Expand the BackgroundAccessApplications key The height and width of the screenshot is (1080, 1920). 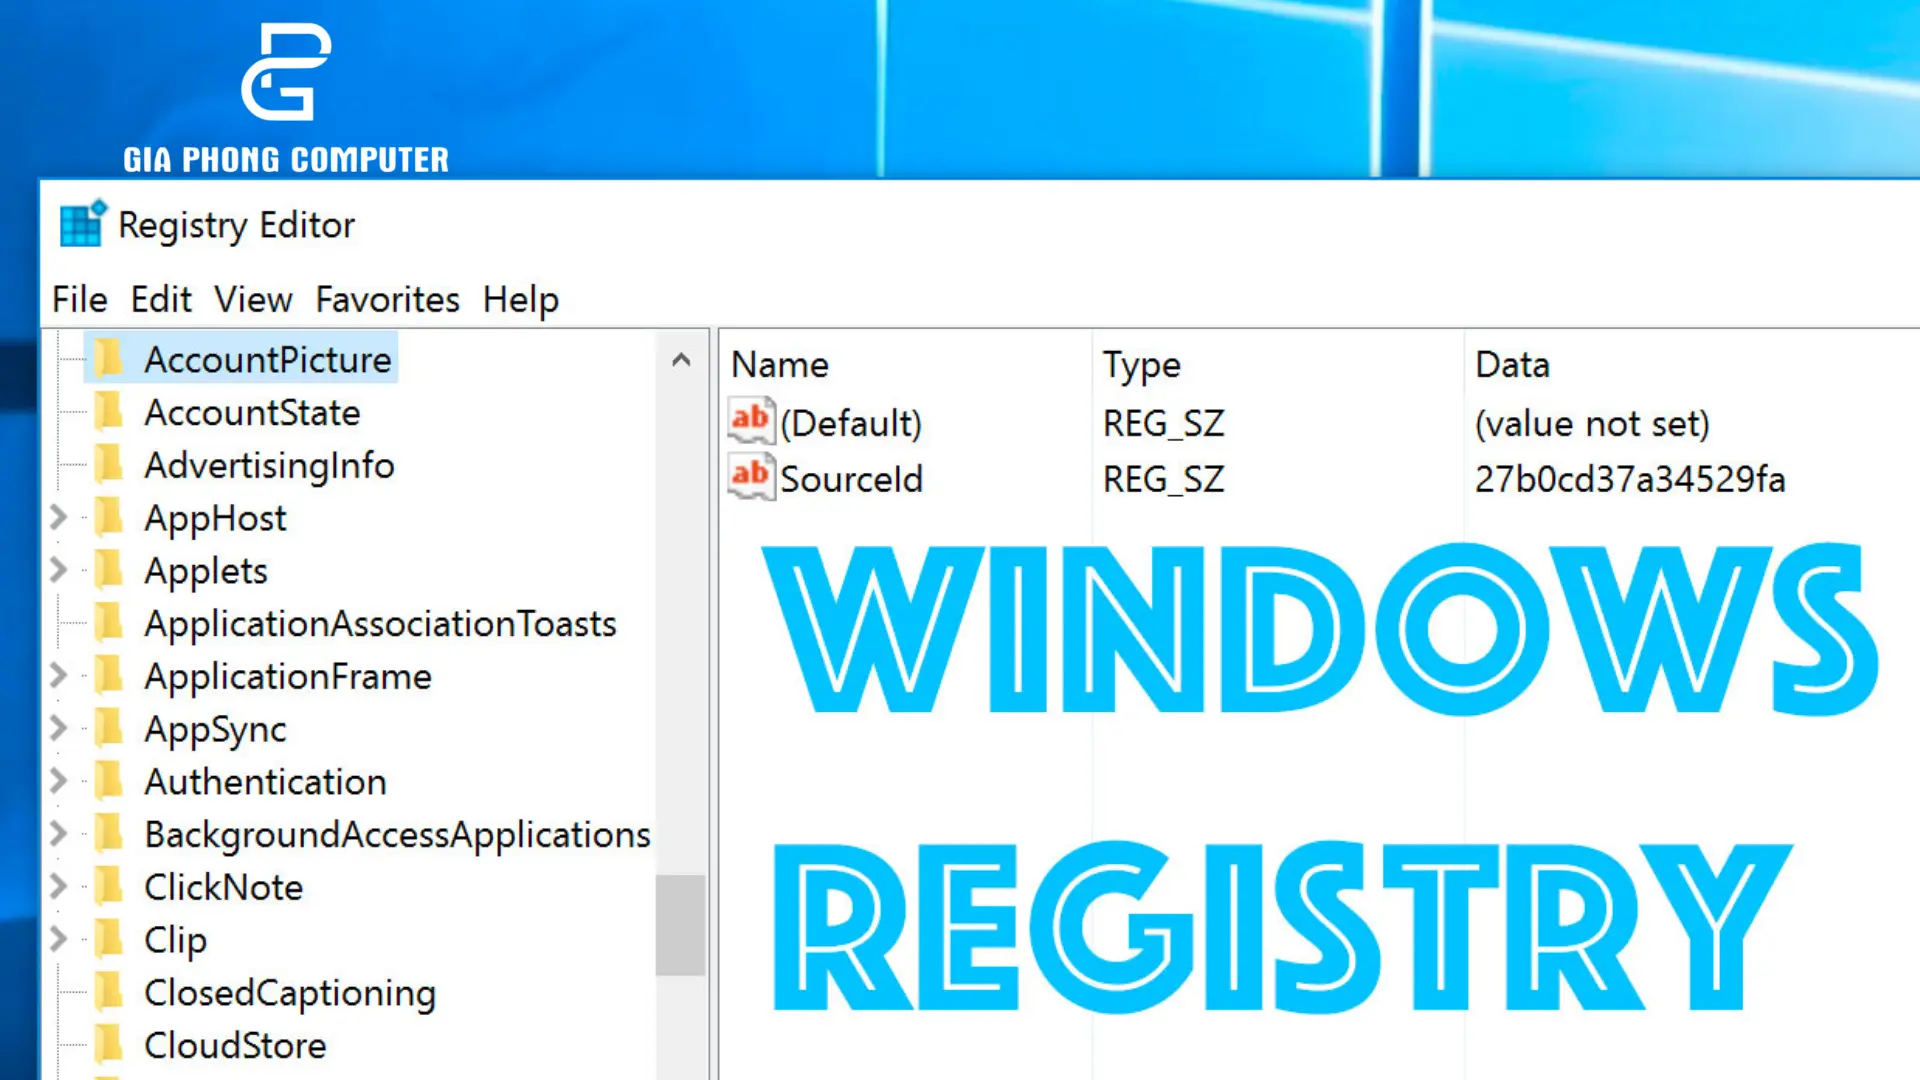[x=58, y=834]
